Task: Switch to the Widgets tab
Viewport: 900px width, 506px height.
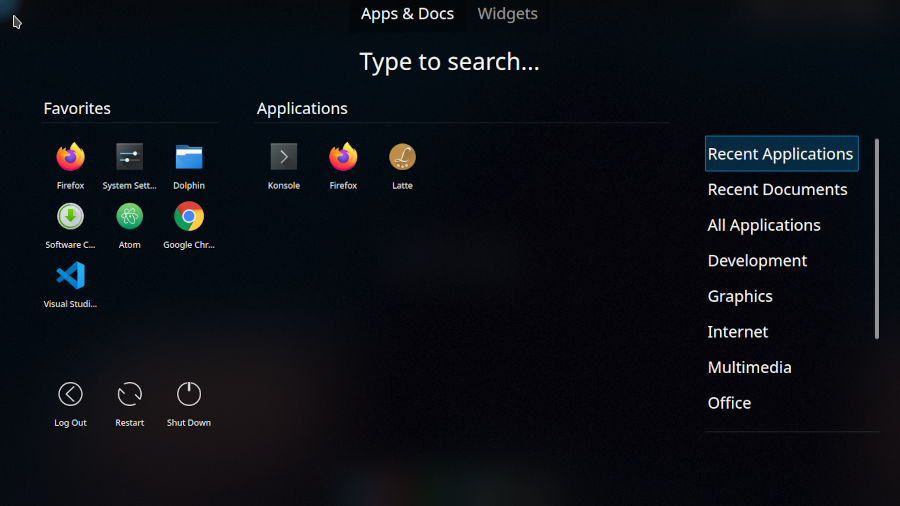Action: coord(507,14)
